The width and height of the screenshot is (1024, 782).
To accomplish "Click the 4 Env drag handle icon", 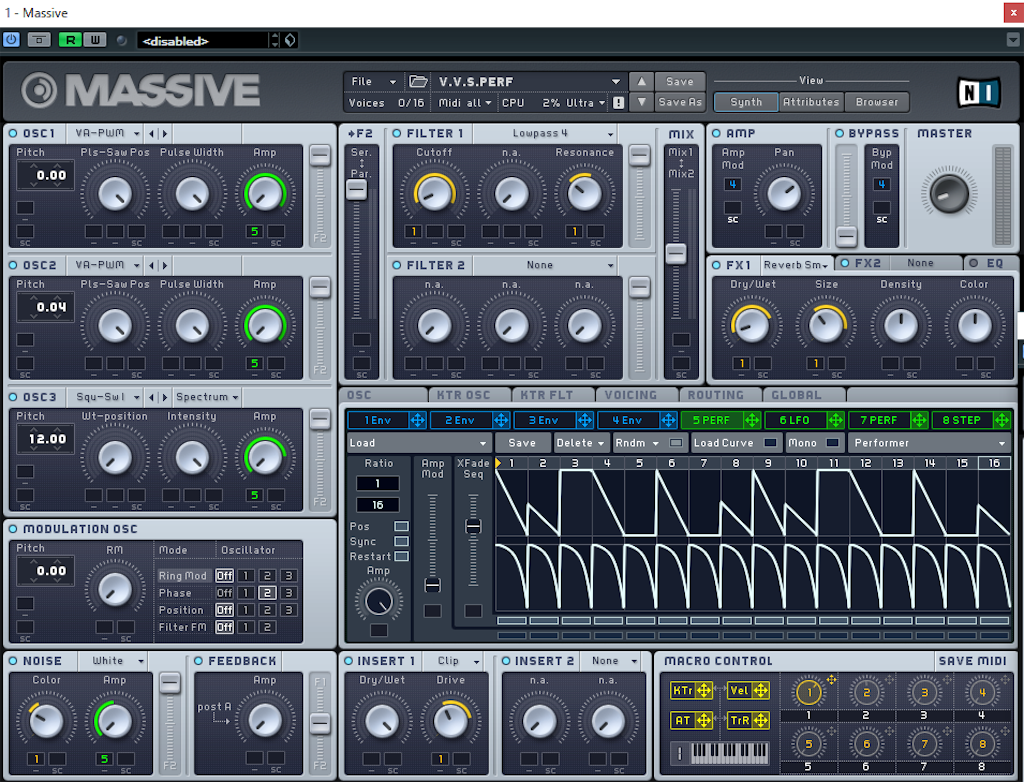I will pos(668,420).
